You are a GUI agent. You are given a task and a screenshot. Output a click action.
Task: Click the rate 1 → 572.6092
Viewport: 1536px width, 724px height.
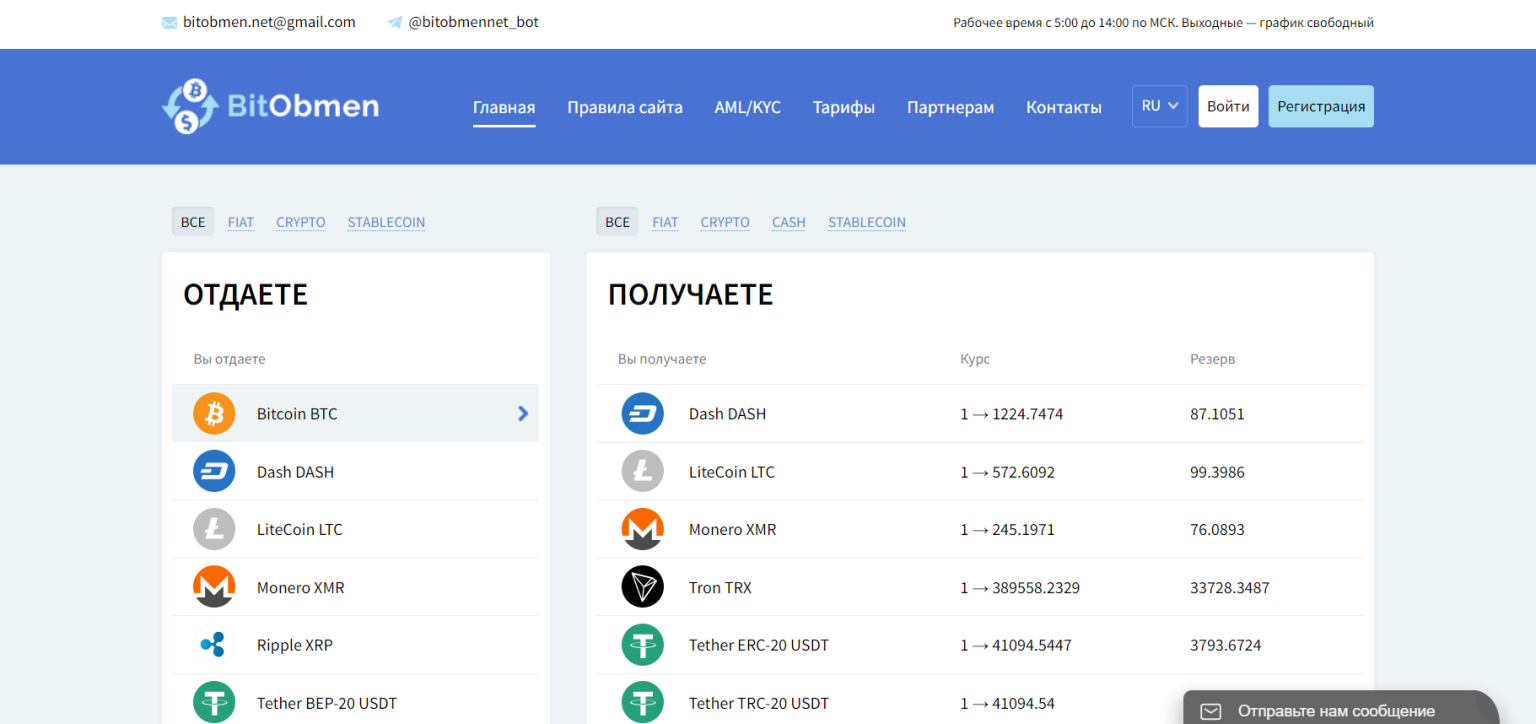1007,472
